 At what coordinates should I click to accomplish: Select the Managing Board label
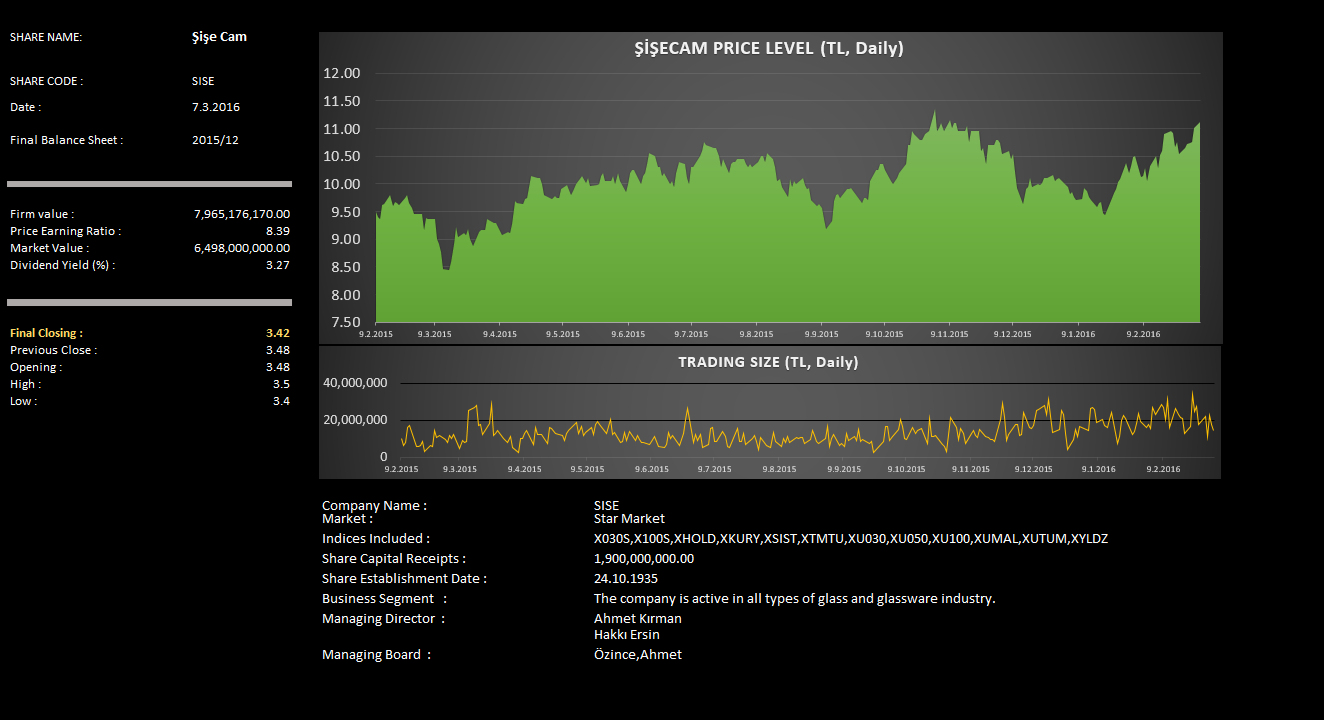377,655
